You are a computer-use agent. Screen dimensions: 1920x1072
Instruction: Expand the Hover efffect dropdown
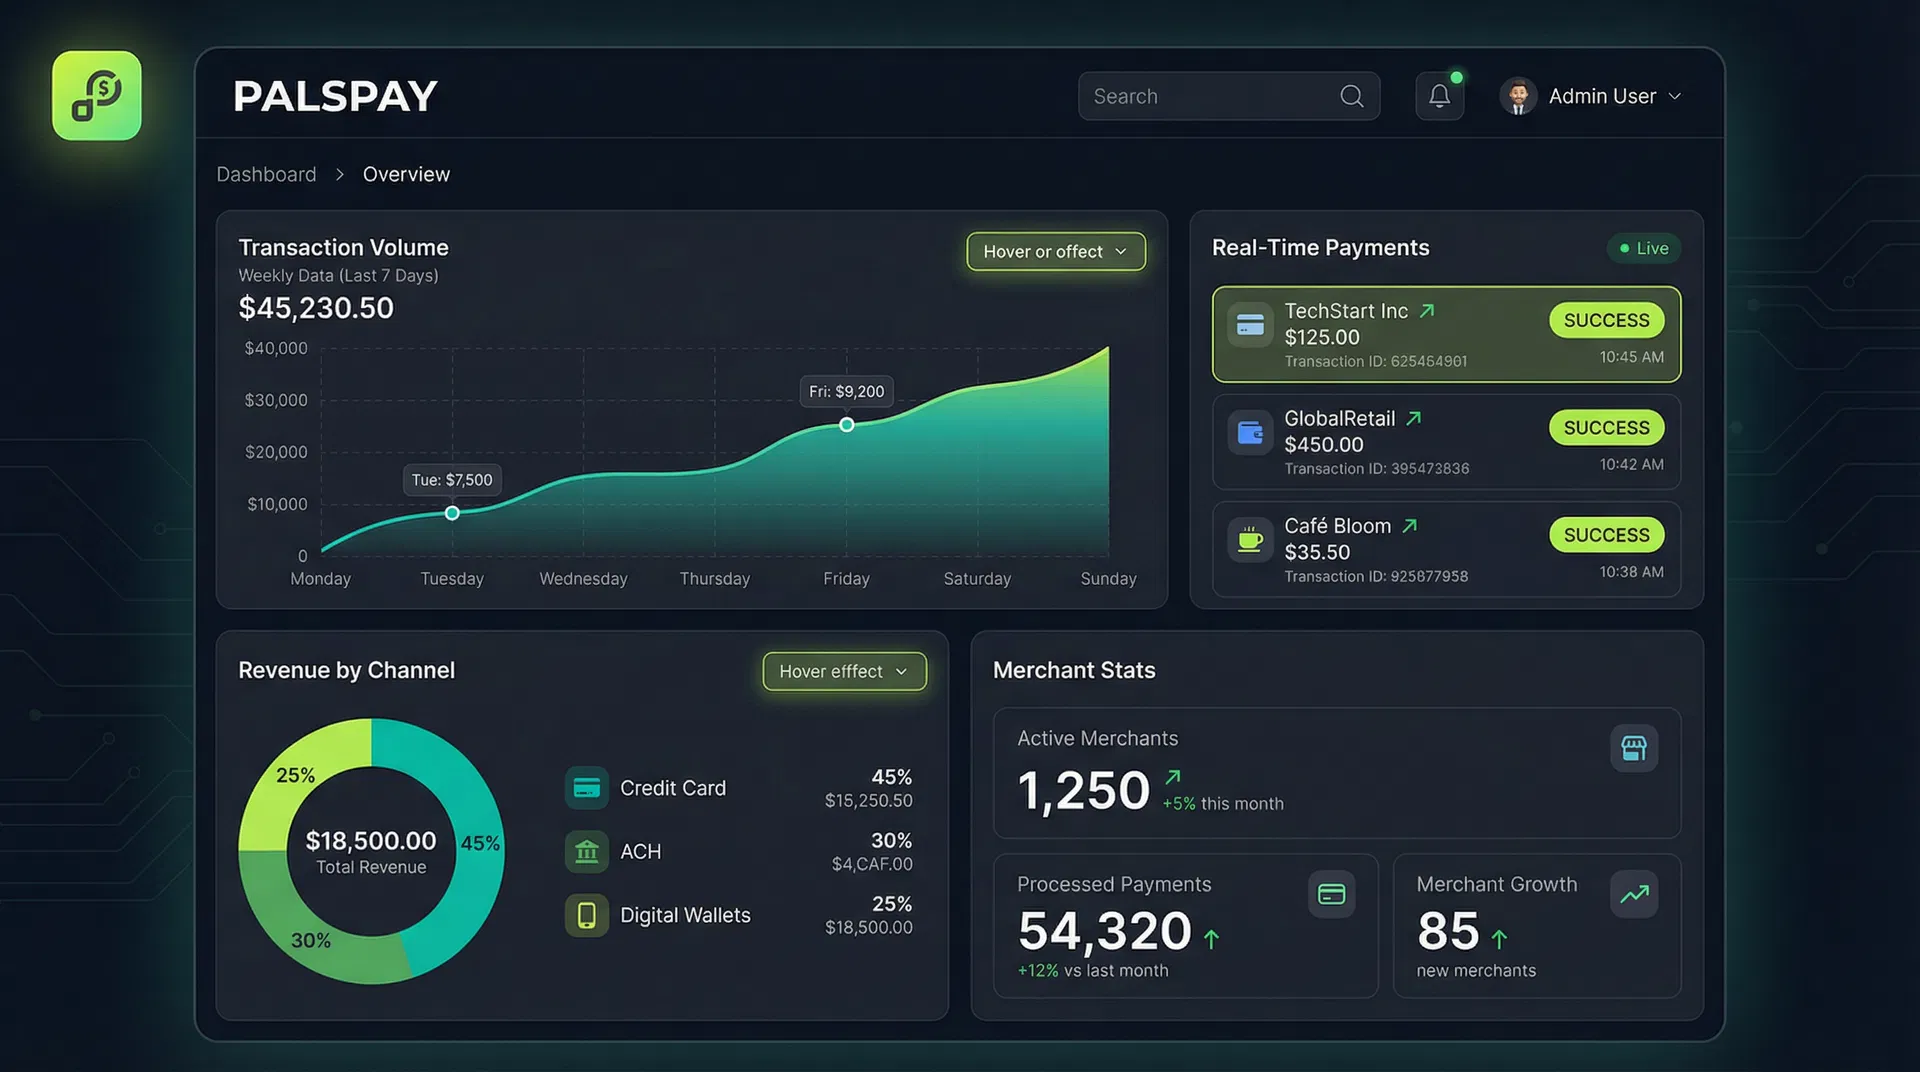coord(843,671)
